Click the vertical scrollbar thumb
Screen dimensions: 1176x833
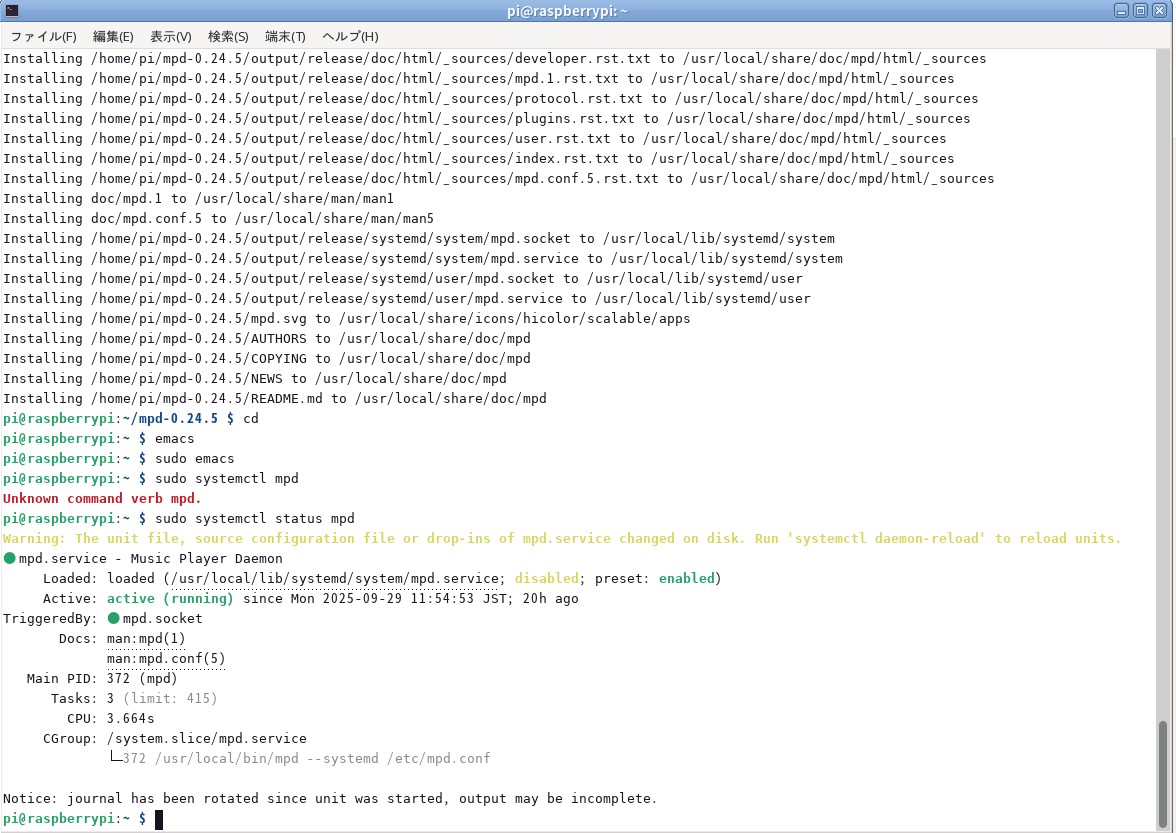pos(1162,768)
